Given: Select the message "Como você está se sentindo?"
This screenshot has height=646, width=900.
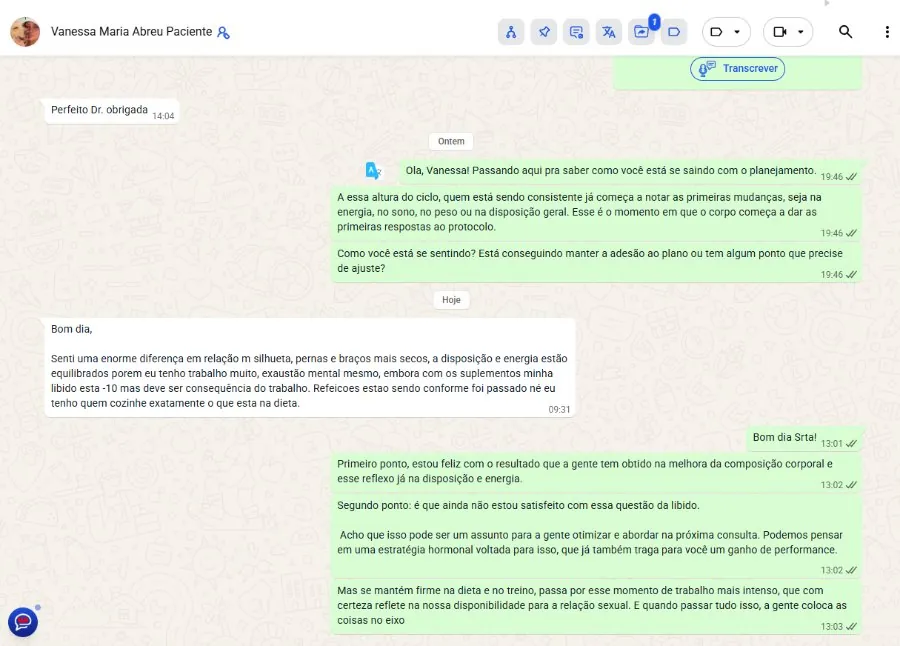Looking at the screenshot, I should pyautogui.click(x=596, y=262).
